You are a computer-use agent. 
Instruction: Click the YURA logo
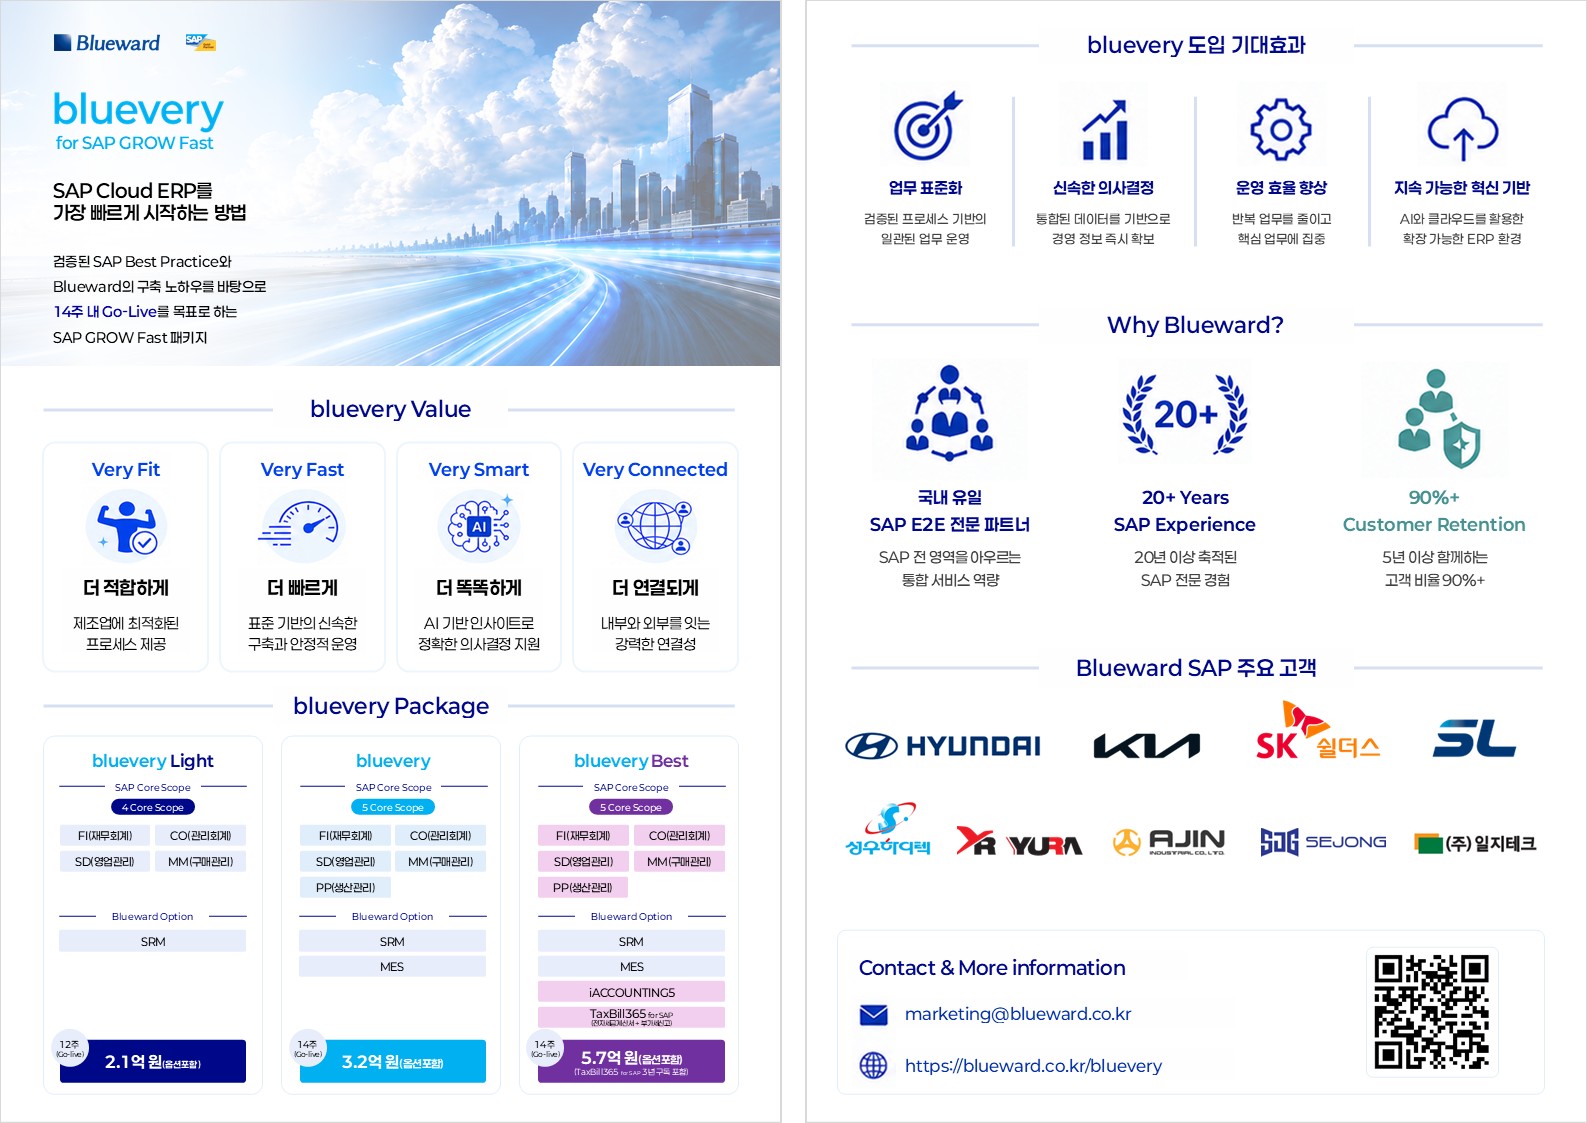pos(1019,842)
